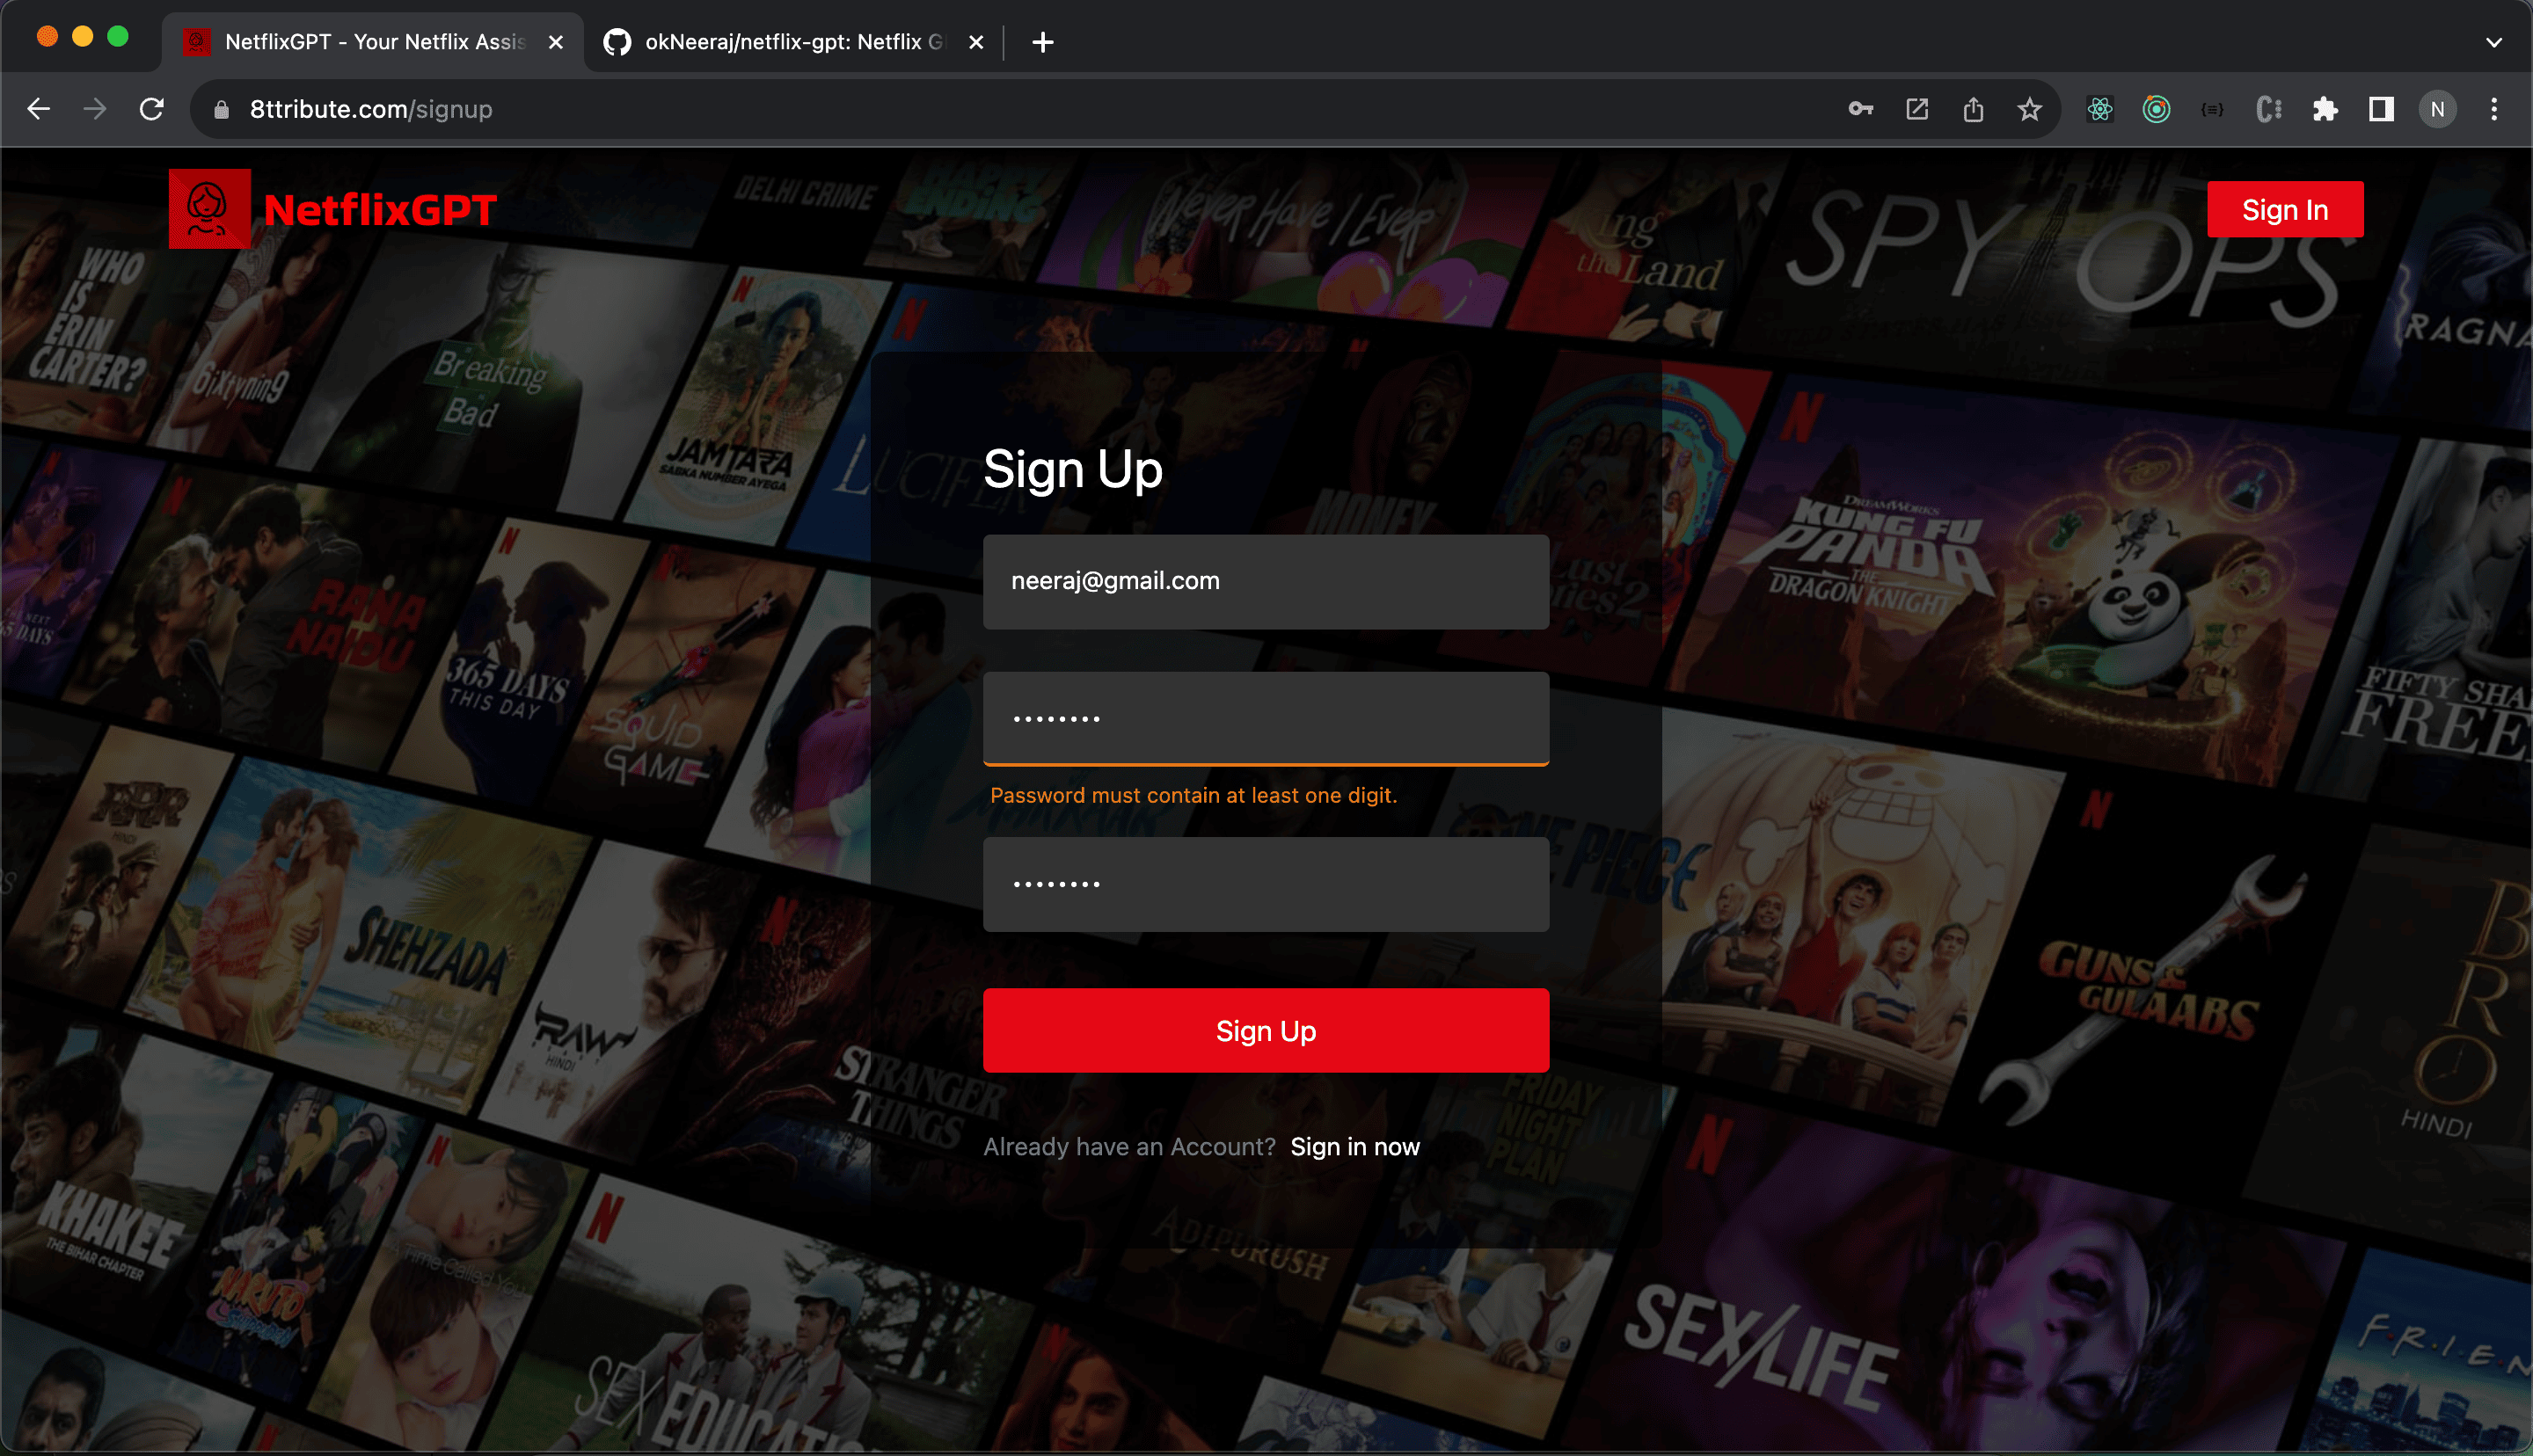The image size is (2533, 1456).
Task: Open the React Developer Tools extension icon
Action: tap(2100, 109)
